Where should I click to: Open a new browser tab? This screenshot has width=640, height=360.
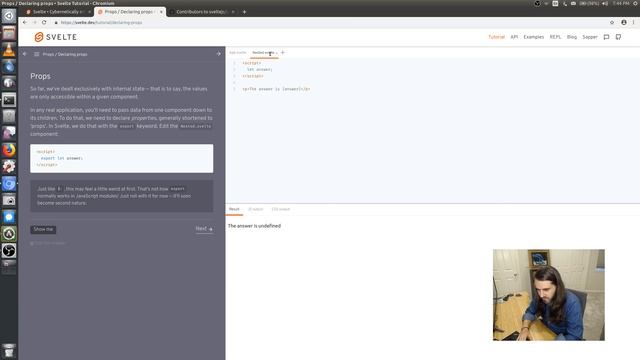[x=244, y=12]
